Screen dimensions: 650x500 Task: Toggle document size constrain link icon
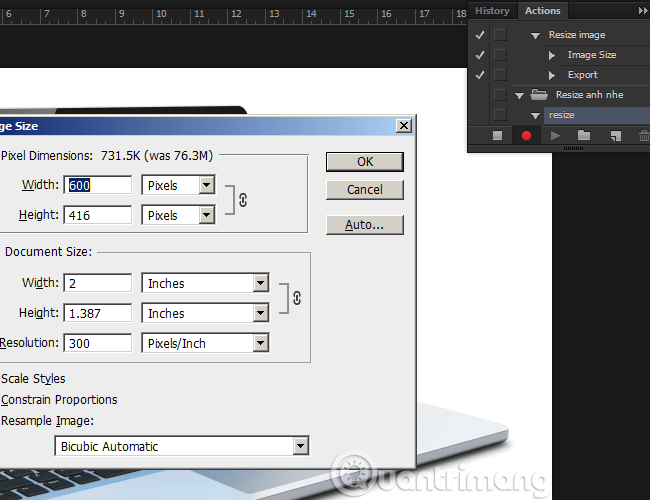[x=297, y=298]
